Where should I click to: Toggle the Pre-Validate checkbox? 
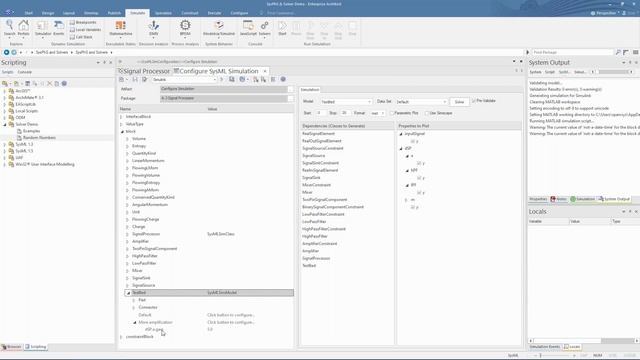tap(473, 100)
